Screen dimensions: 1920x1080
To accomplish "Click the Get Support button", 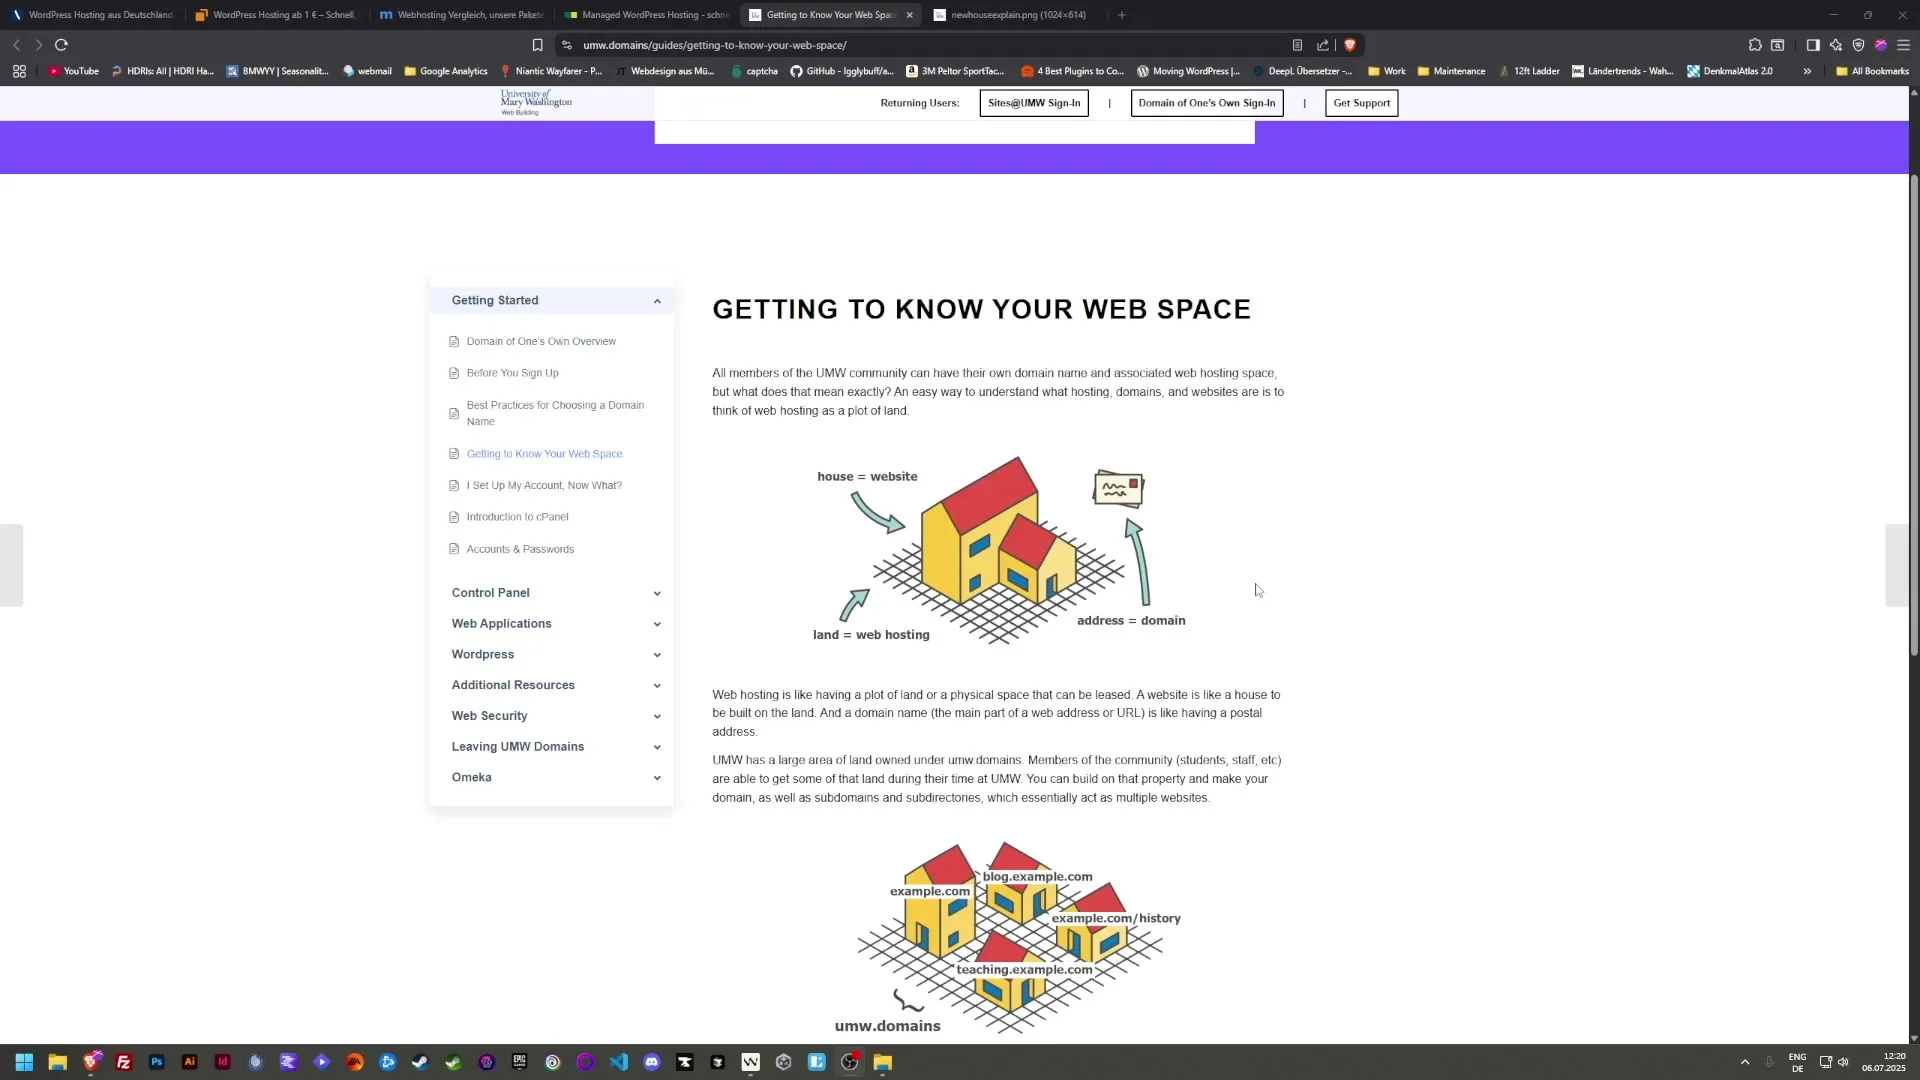I will point(1362,103).
